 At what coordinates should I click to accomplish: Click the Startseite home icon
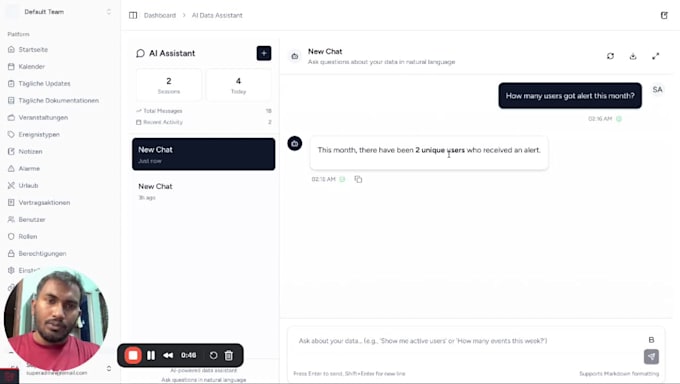coord(11,49)
